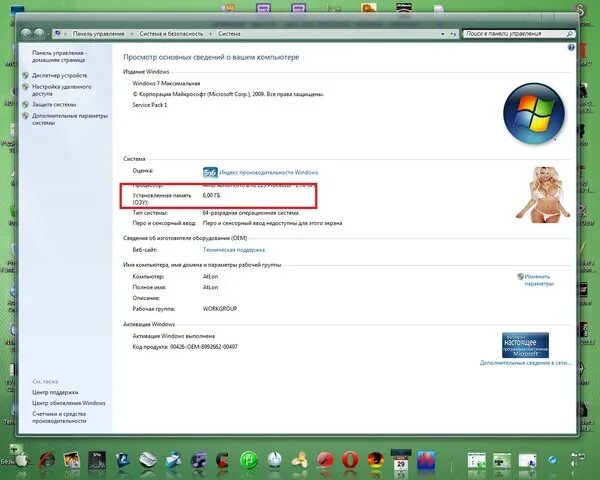Click the 5,6 performance score badge
Image resolution: width=600 pixels, height=480 pixels.
[x=210, y=173]
